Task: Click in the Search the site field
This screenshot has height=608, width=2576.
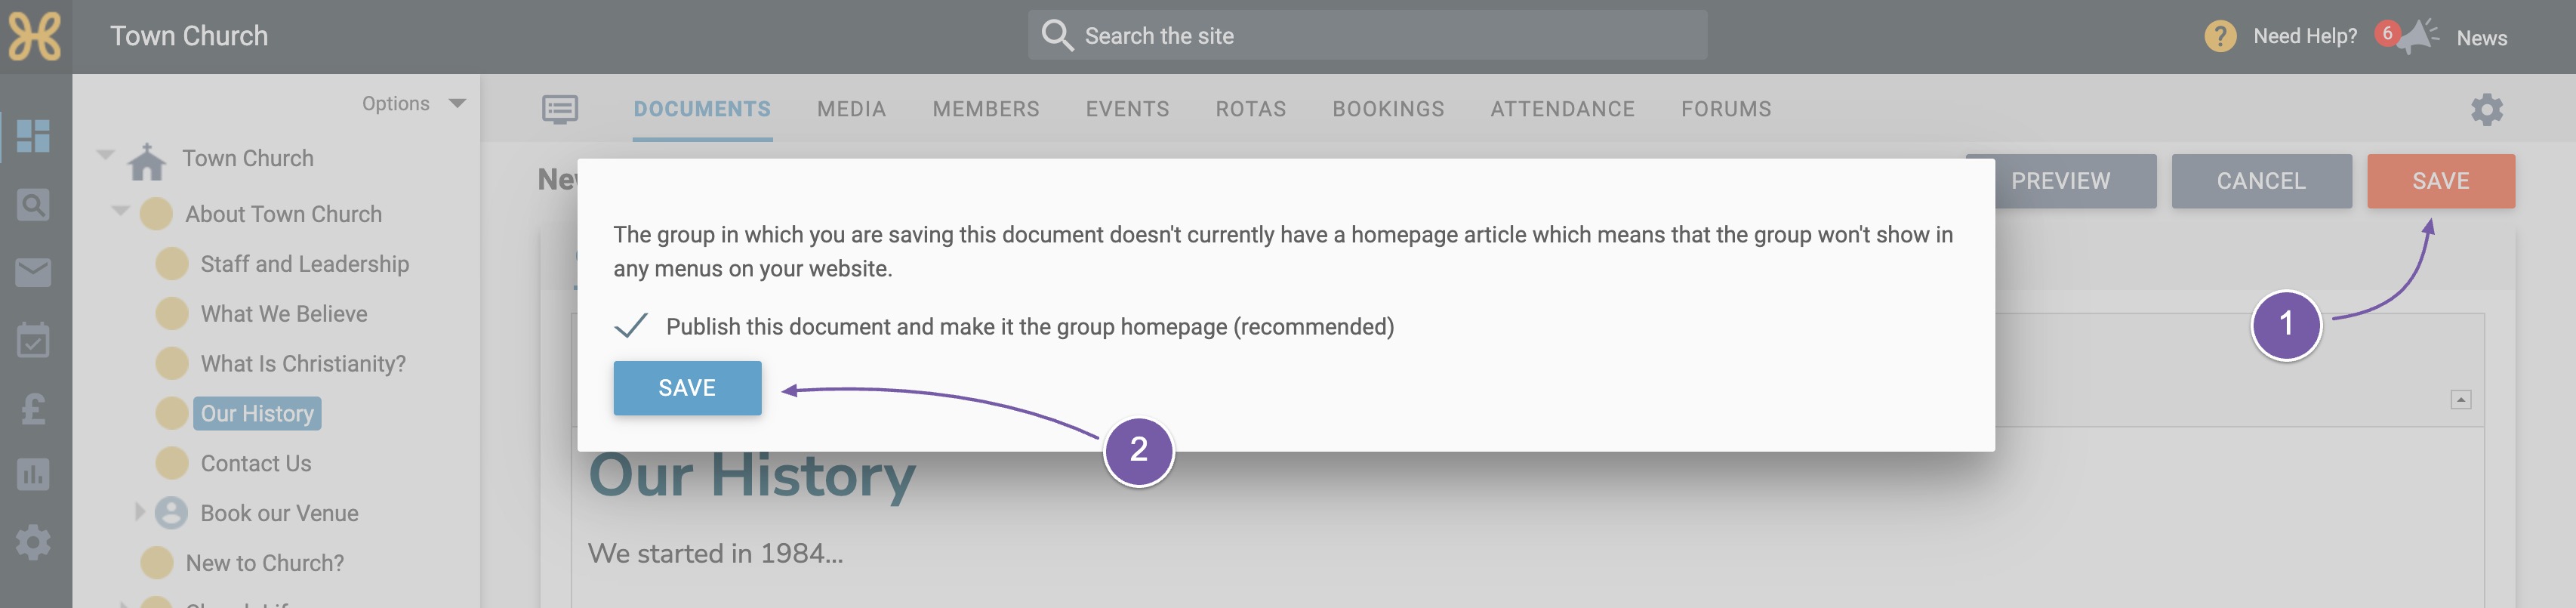Action: coord(1367,35)
